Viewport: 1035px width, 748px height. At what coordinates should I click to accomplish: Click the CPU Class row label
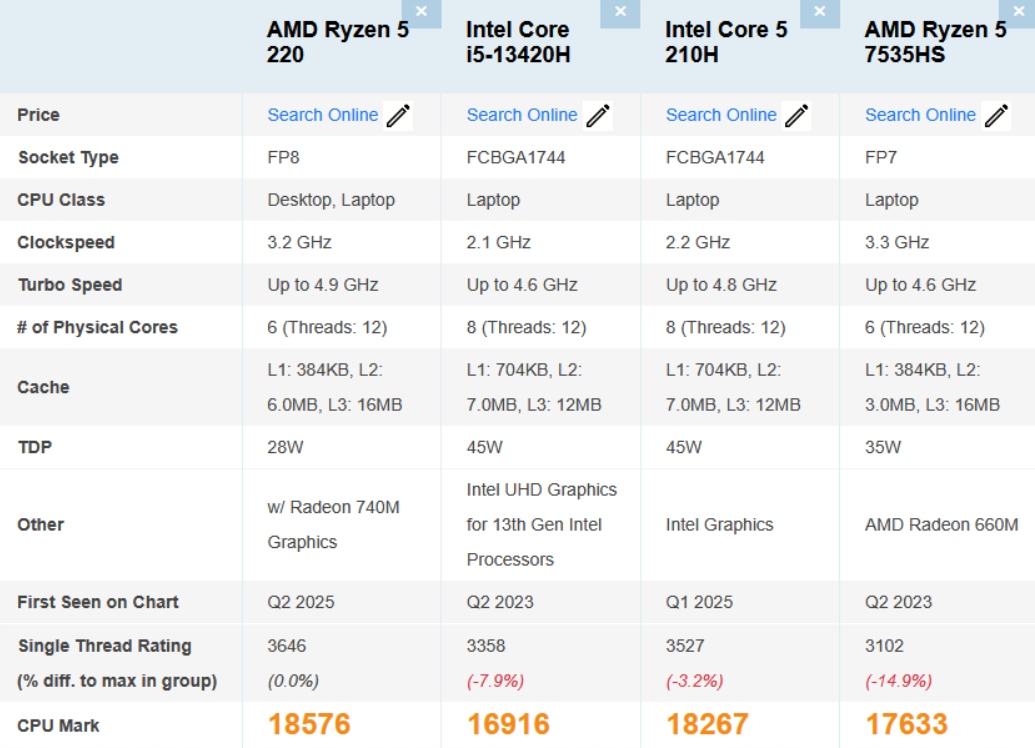tap(61, 200)
